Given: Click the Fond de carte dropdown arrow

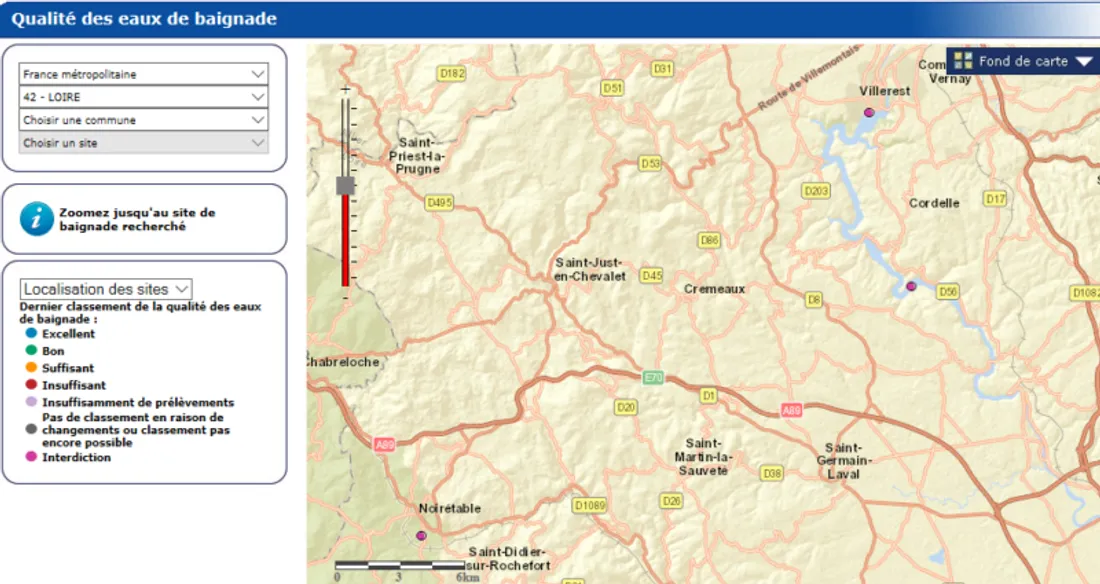Looking at the screenshot, I should [1084, 62].
